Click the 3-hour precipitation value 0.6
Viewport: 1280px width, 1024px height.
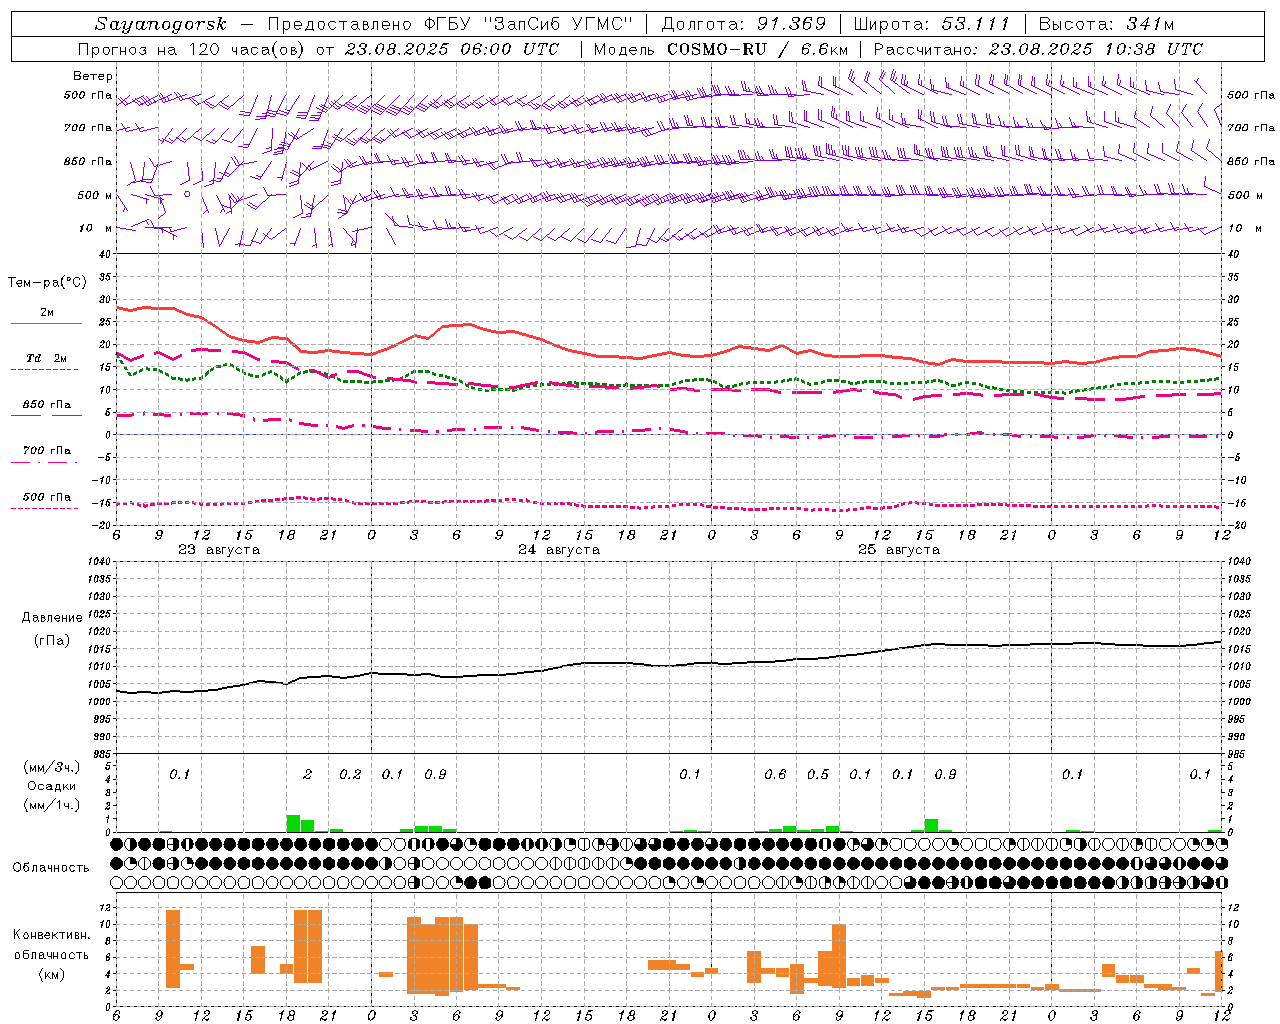(775, 775)
